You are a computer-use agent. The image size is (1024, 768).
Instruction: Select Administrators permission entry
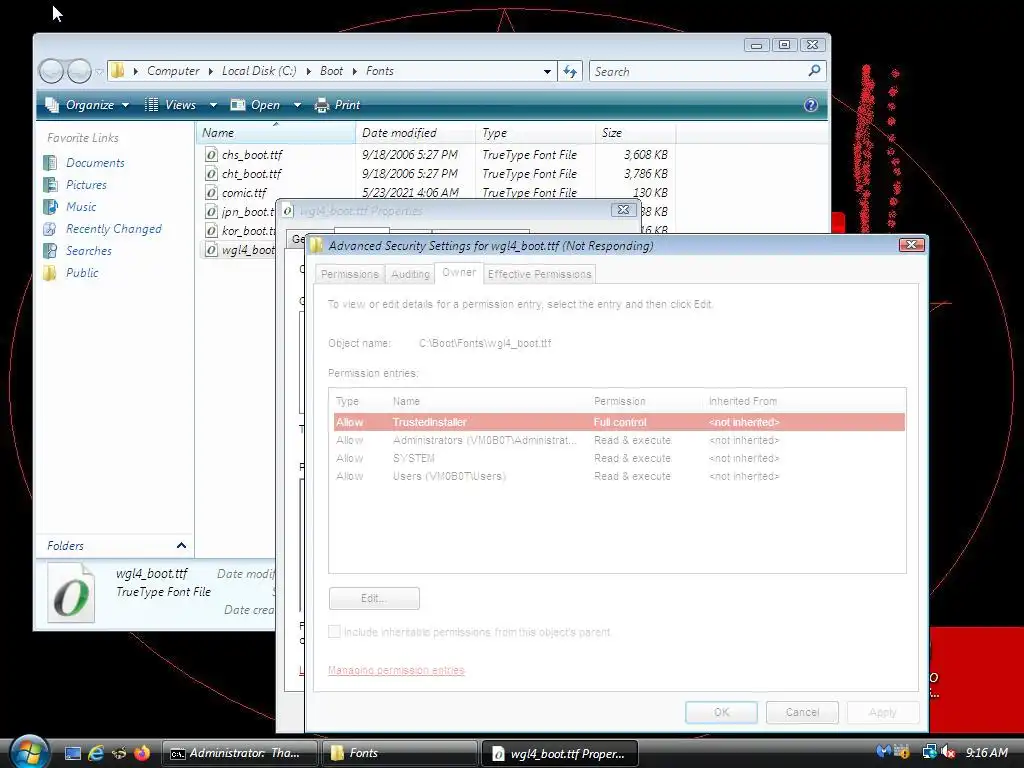pos(618,440)
